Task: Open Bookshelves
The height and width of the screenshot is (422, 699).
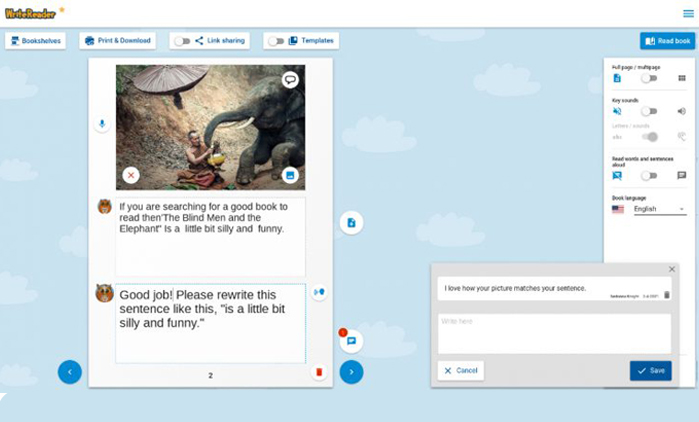Action: [x=35, y=41]
